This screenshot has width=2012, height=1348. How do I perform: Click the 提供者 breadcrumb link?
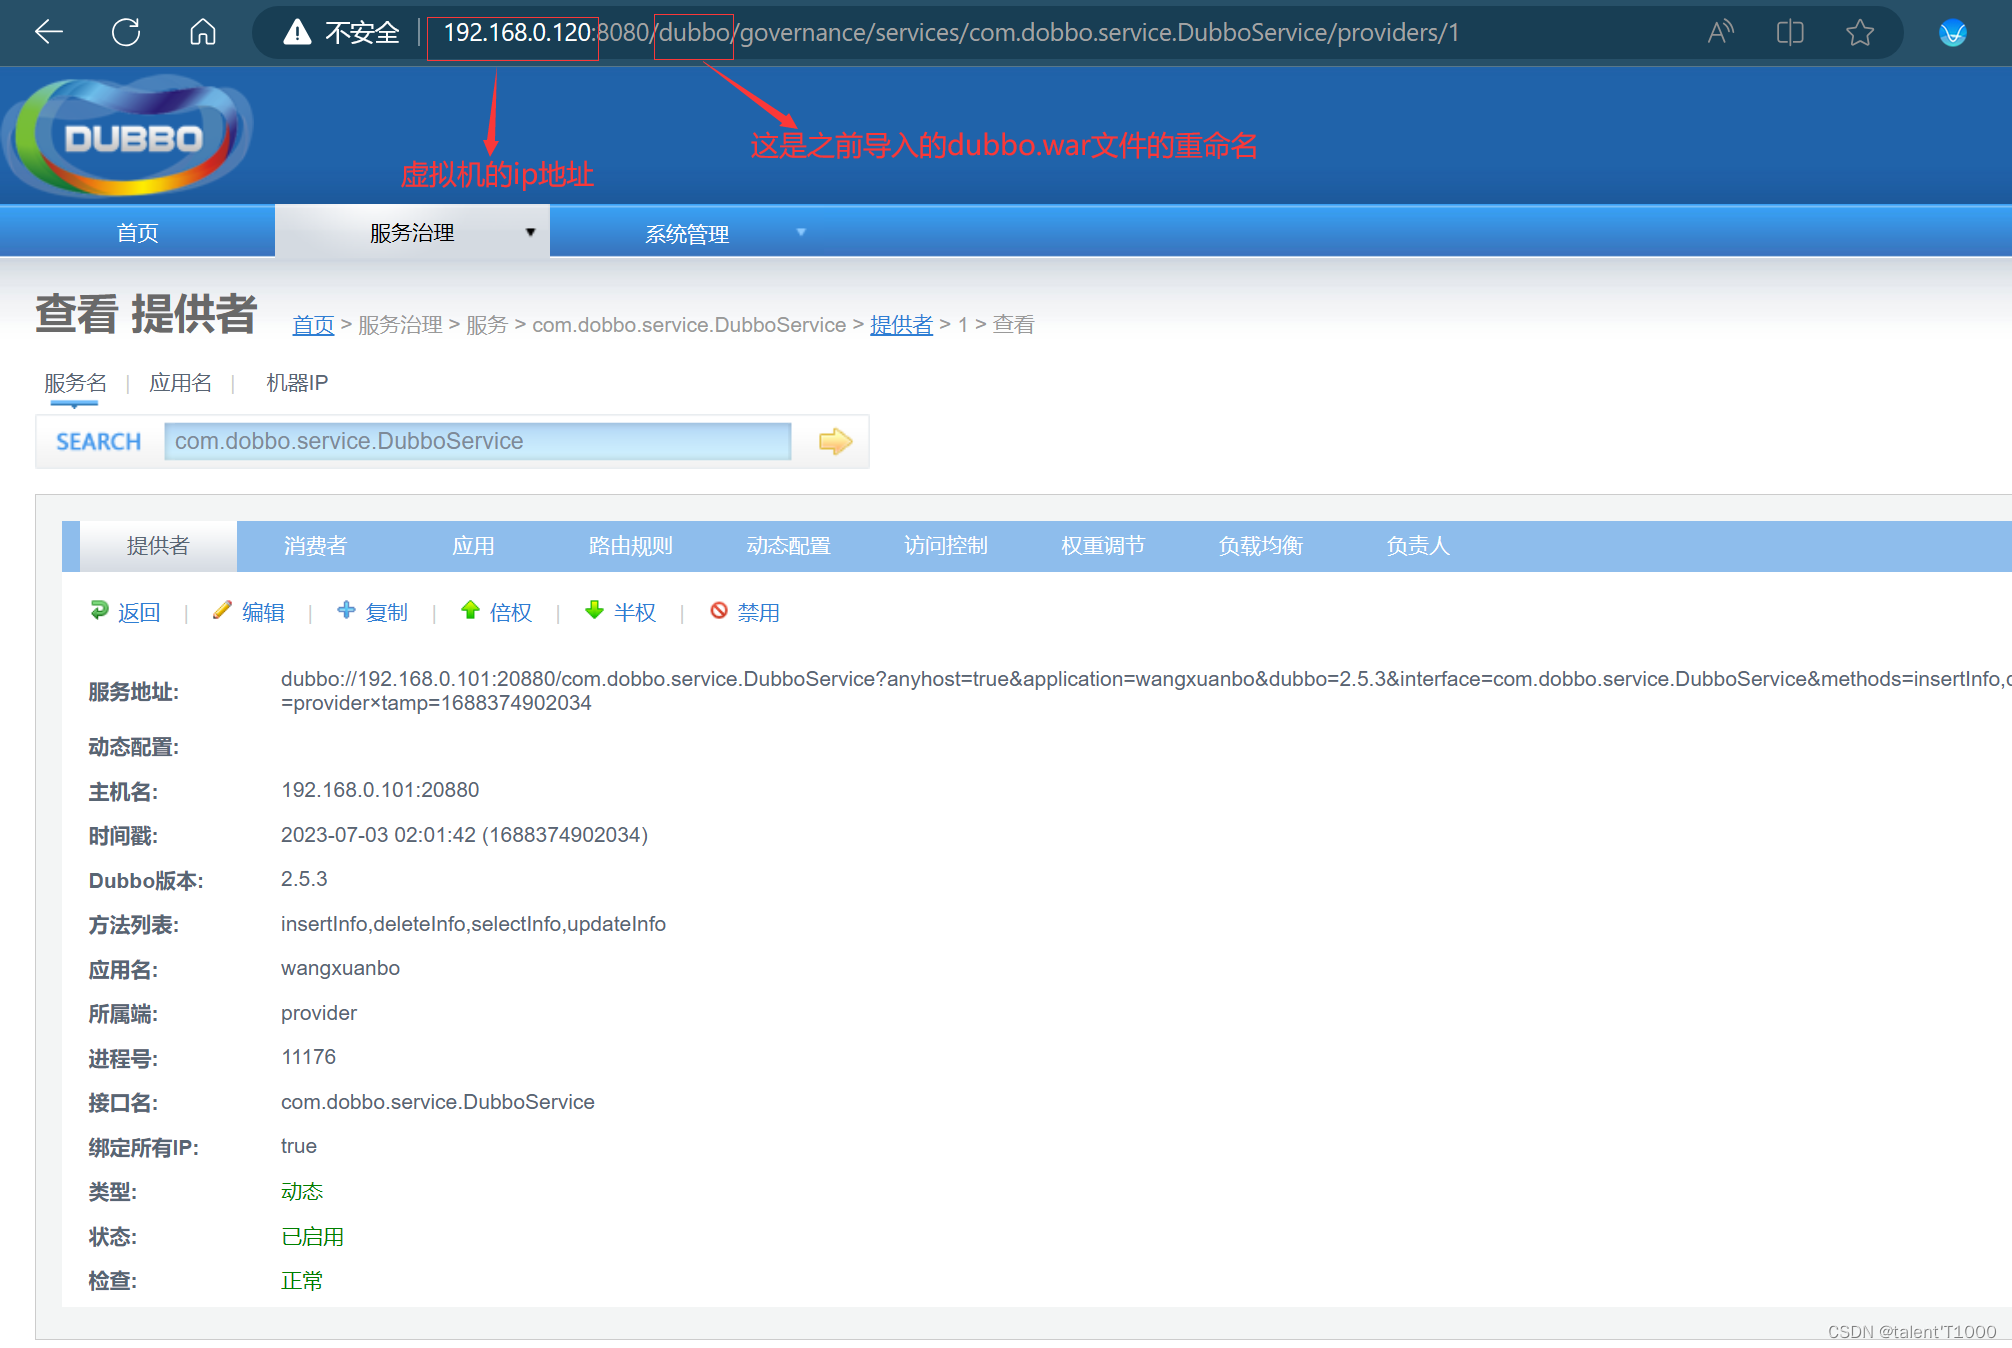pos(900,324)
